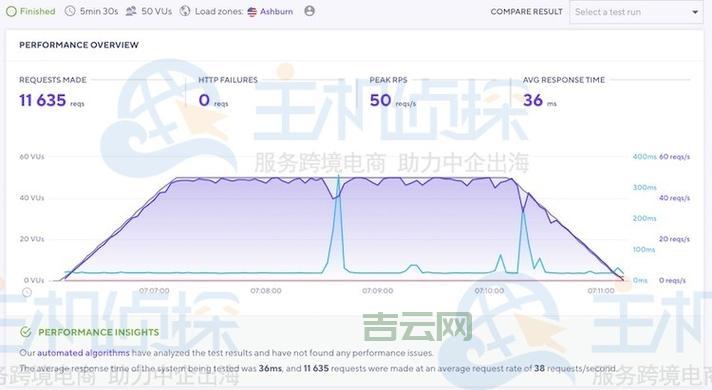Click the 07:07:00 time axis label
This screenshot has height=390, width=712.
coord(154,291)
